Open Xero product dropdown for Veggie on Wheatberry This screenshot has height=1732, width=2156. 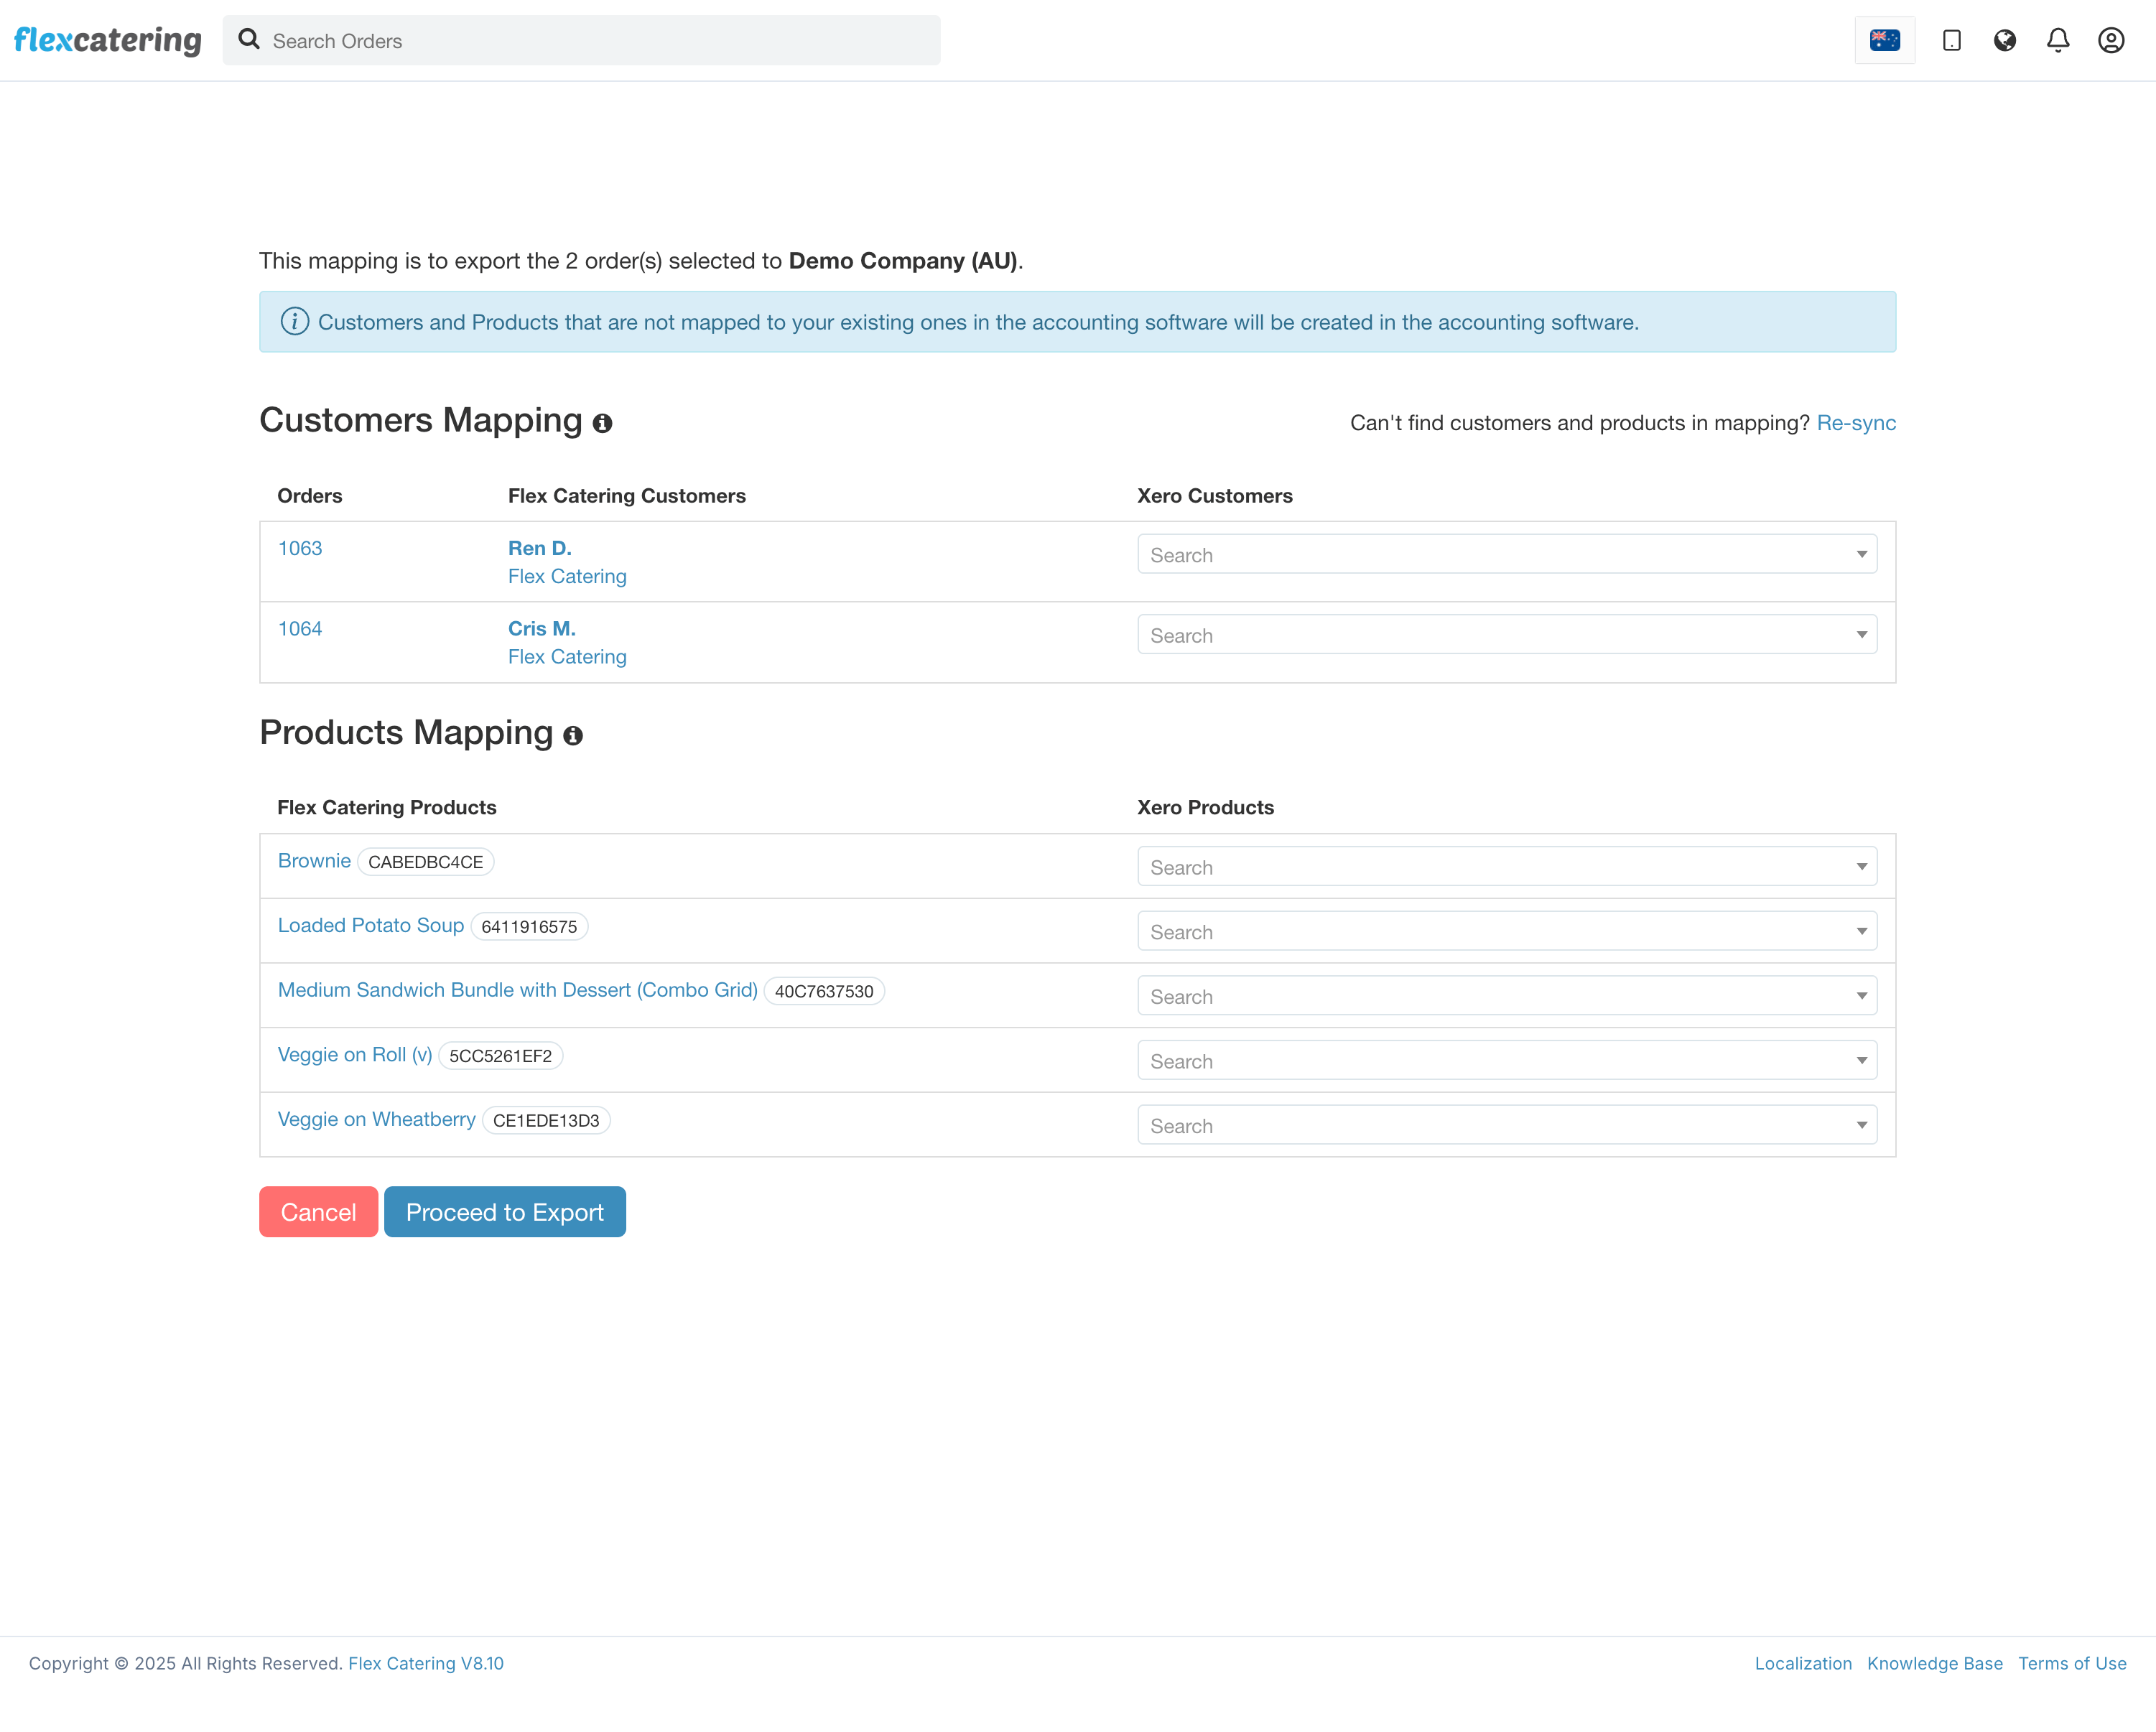pos(1507,1125)
